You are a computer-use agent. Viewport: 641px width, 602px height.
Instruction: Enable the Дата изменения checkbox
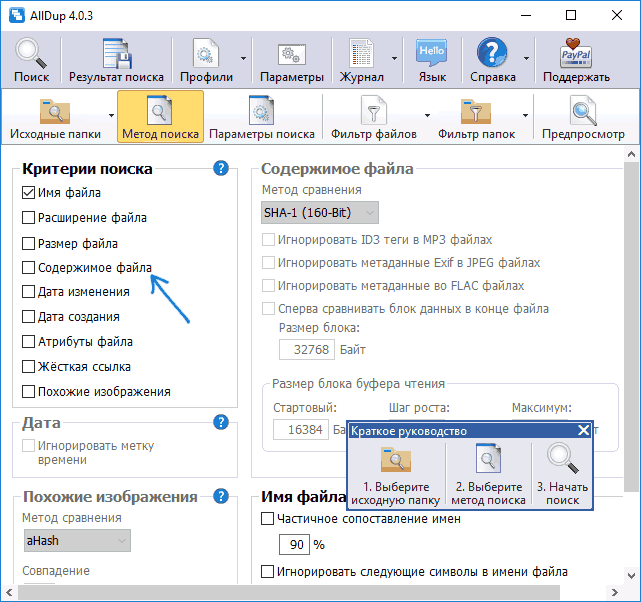[x=28, y=292]
